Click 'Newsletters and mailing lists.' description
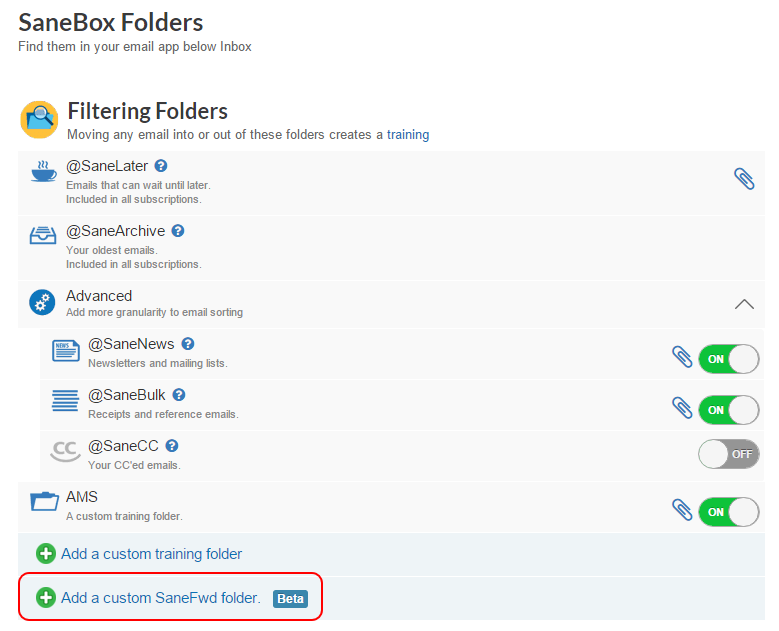 pyautogui.click(x=158, y=364)
